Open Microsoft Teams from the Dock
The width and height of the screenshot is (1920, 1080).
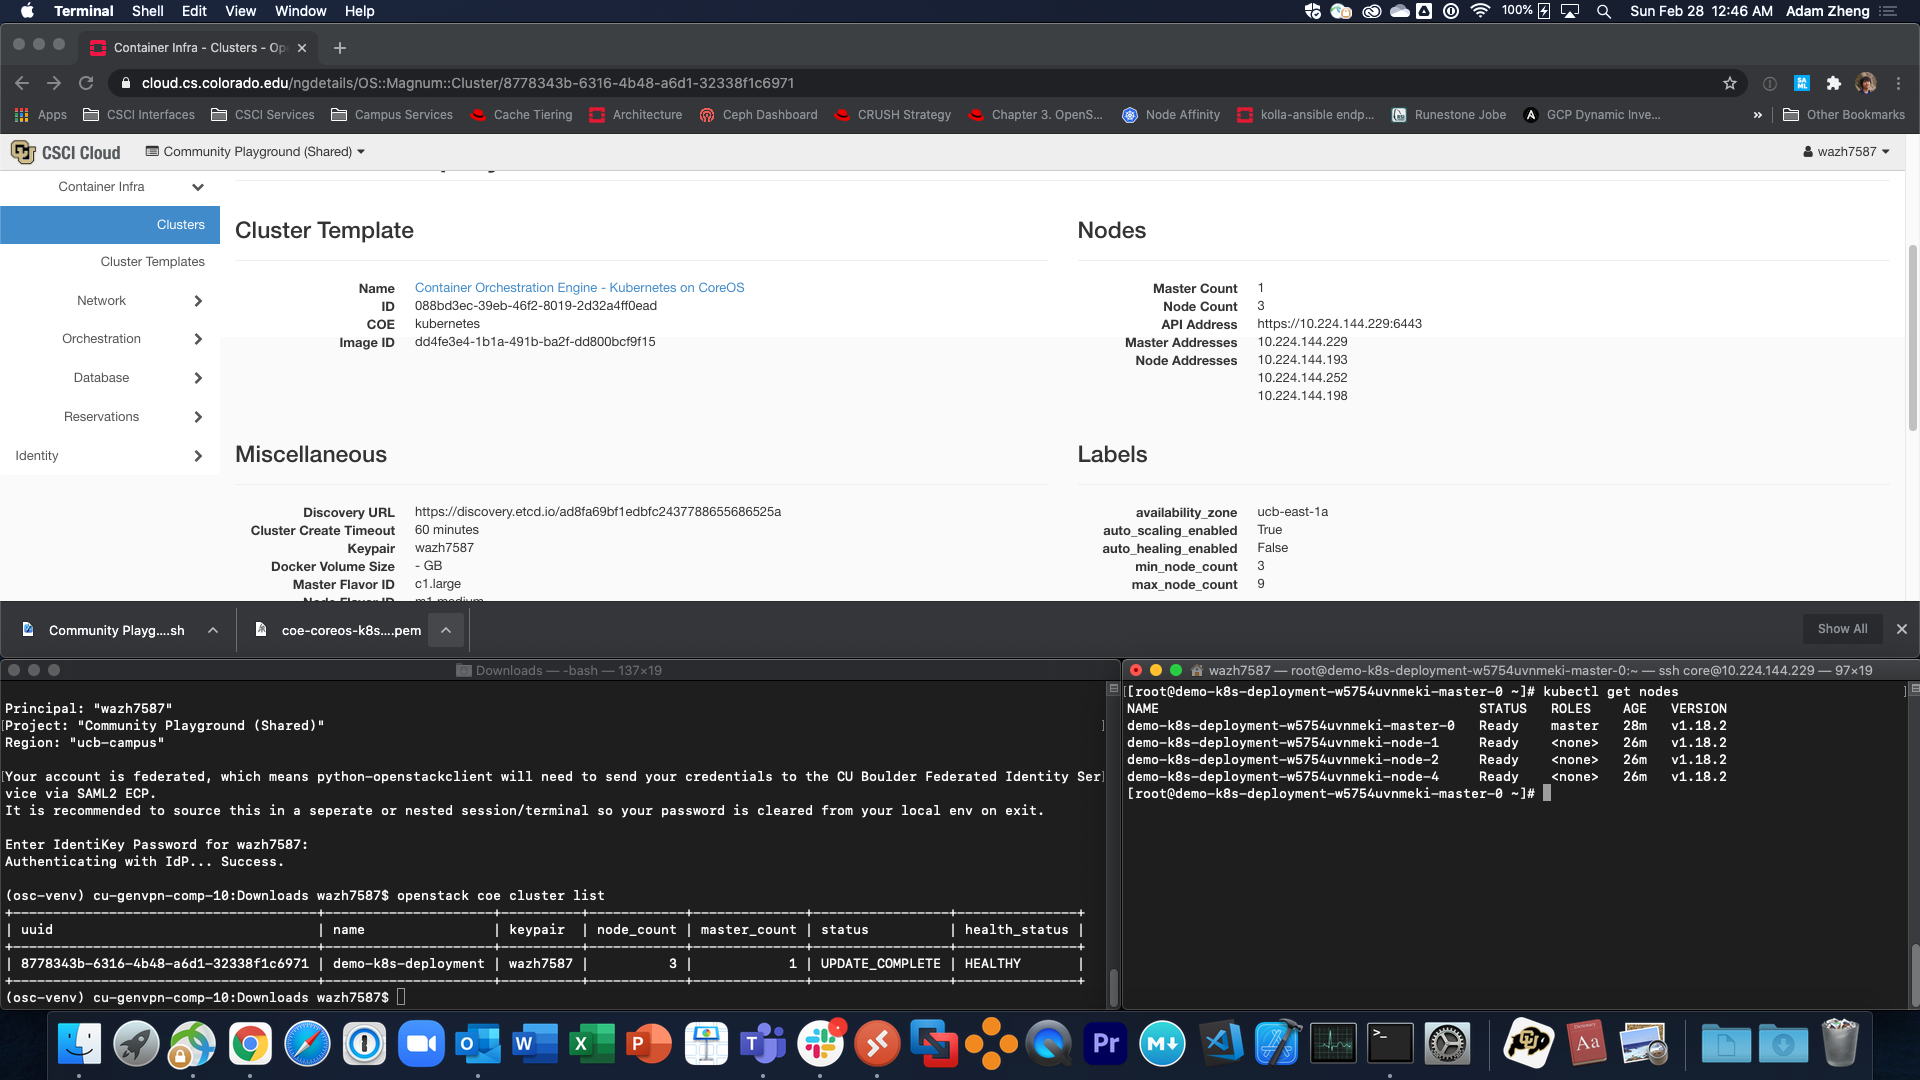pos(763,1044)
